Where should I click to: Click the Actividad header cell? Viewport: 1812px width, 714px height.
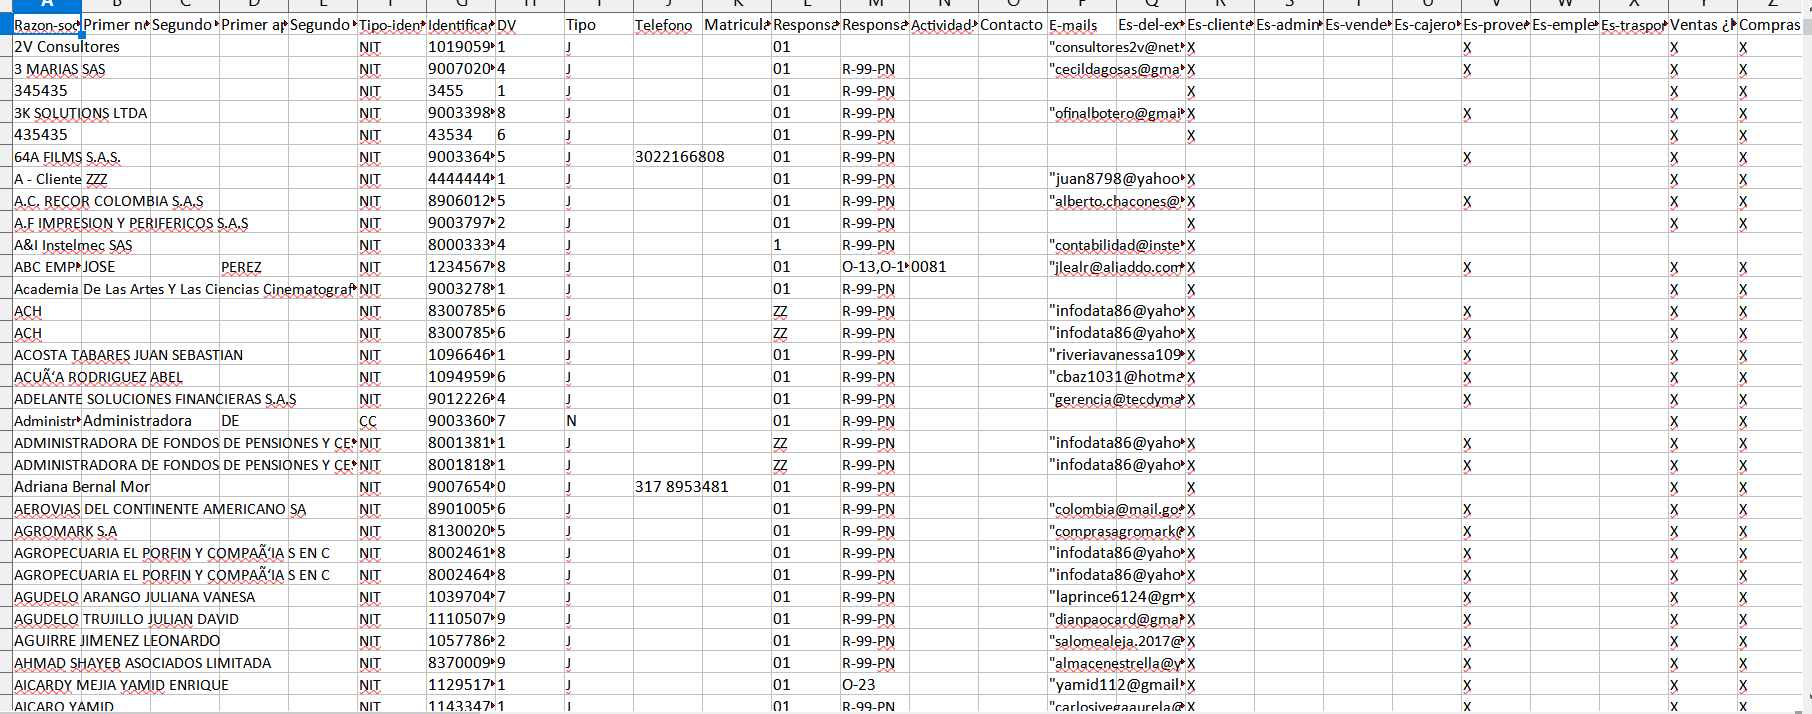coord(943,25)
